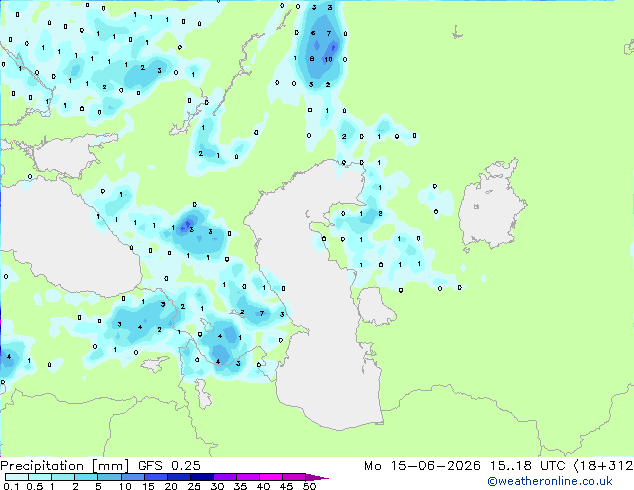Select the 40–45 mm magenta legend swatch

pos(271,477)
